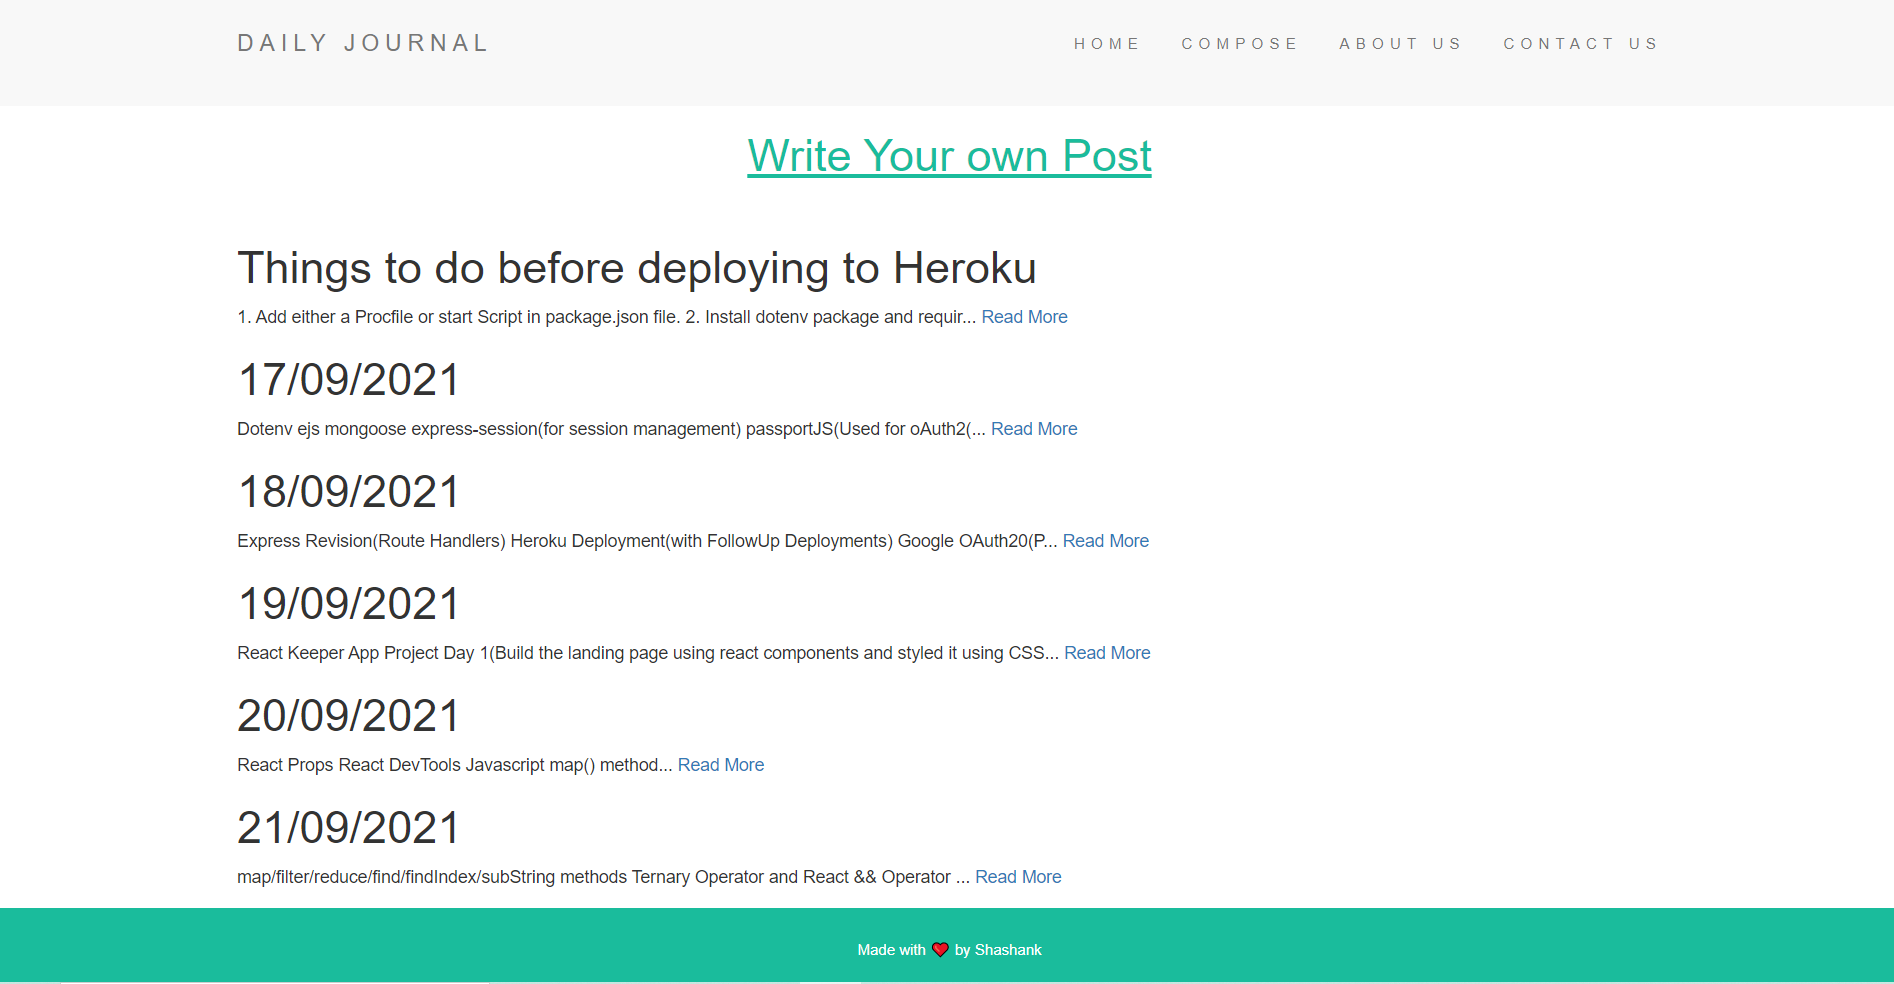1894x984 pixels.
Task: Read more of the 21/09/2021 post
Action: click(1018, 877)
